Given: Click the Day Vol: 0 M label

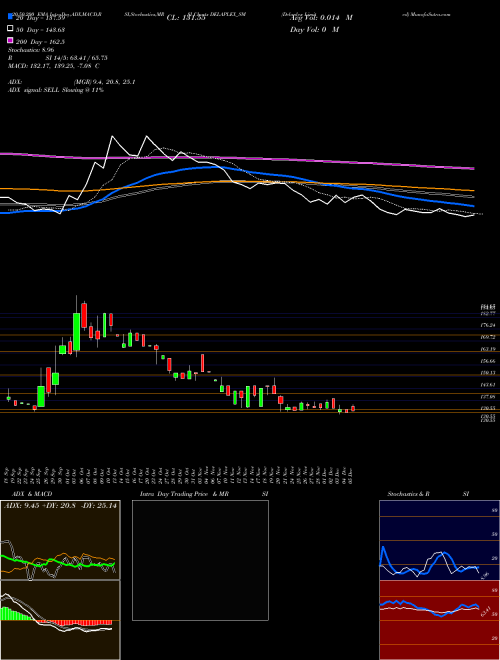Looking at the screenshot, I should tap(314, 30).
